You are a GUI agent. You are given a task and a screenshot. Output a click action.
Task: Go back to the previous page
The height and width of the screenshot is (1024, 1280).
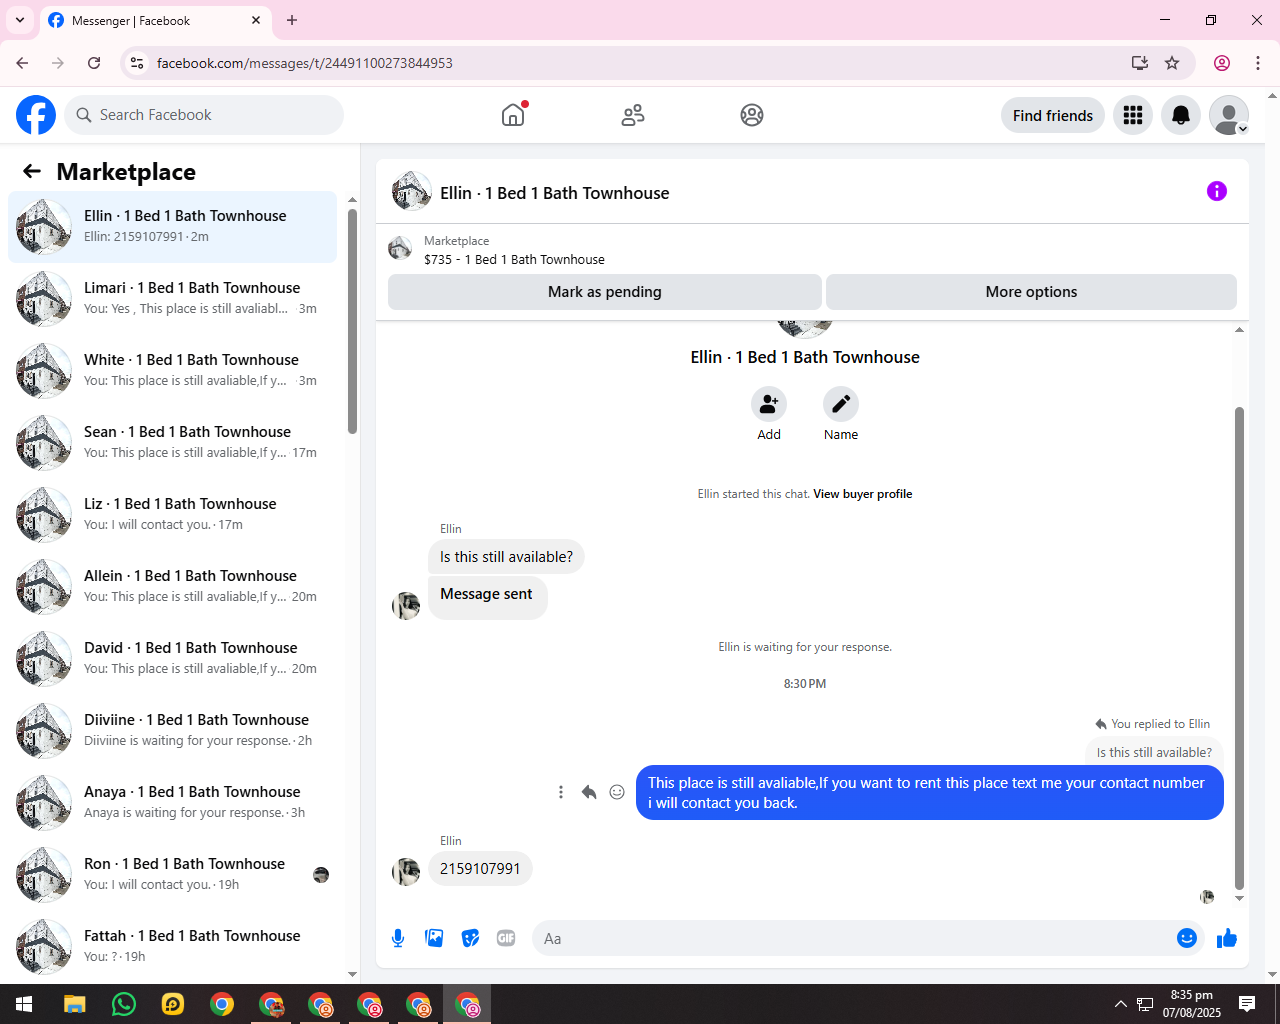click(x=22, y=63)
